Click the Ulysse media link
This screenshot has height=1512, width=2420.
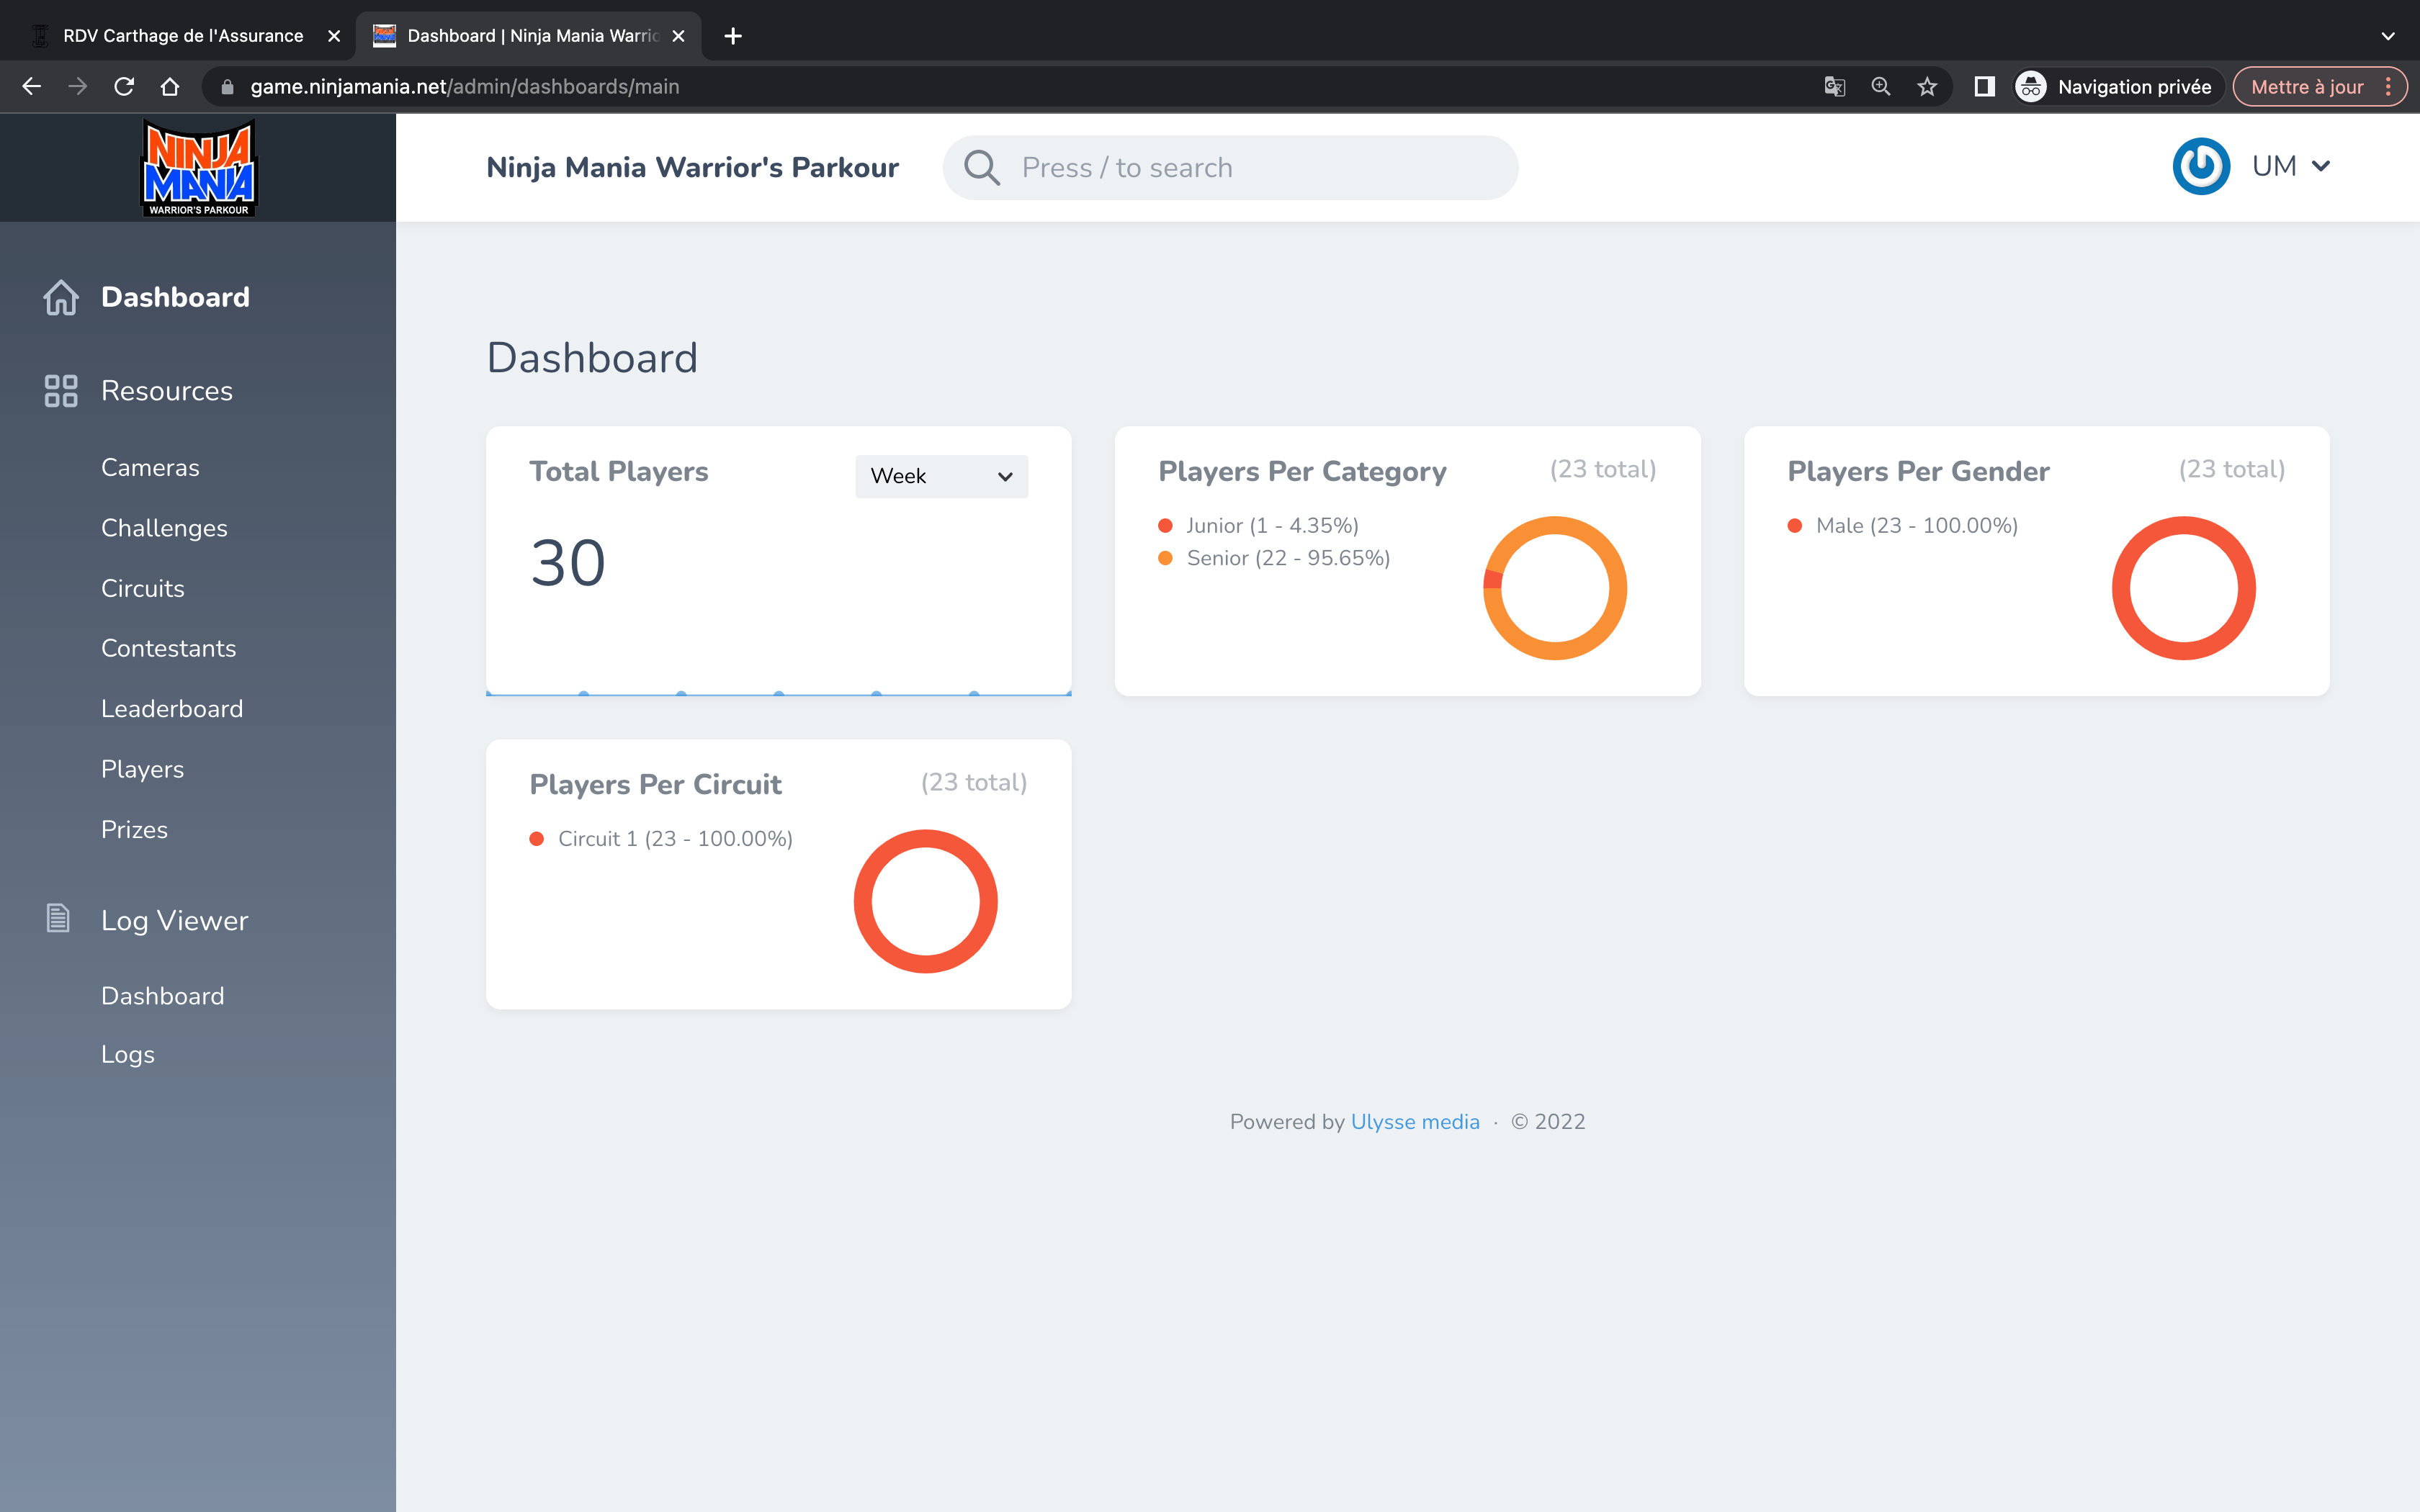1415,1122
